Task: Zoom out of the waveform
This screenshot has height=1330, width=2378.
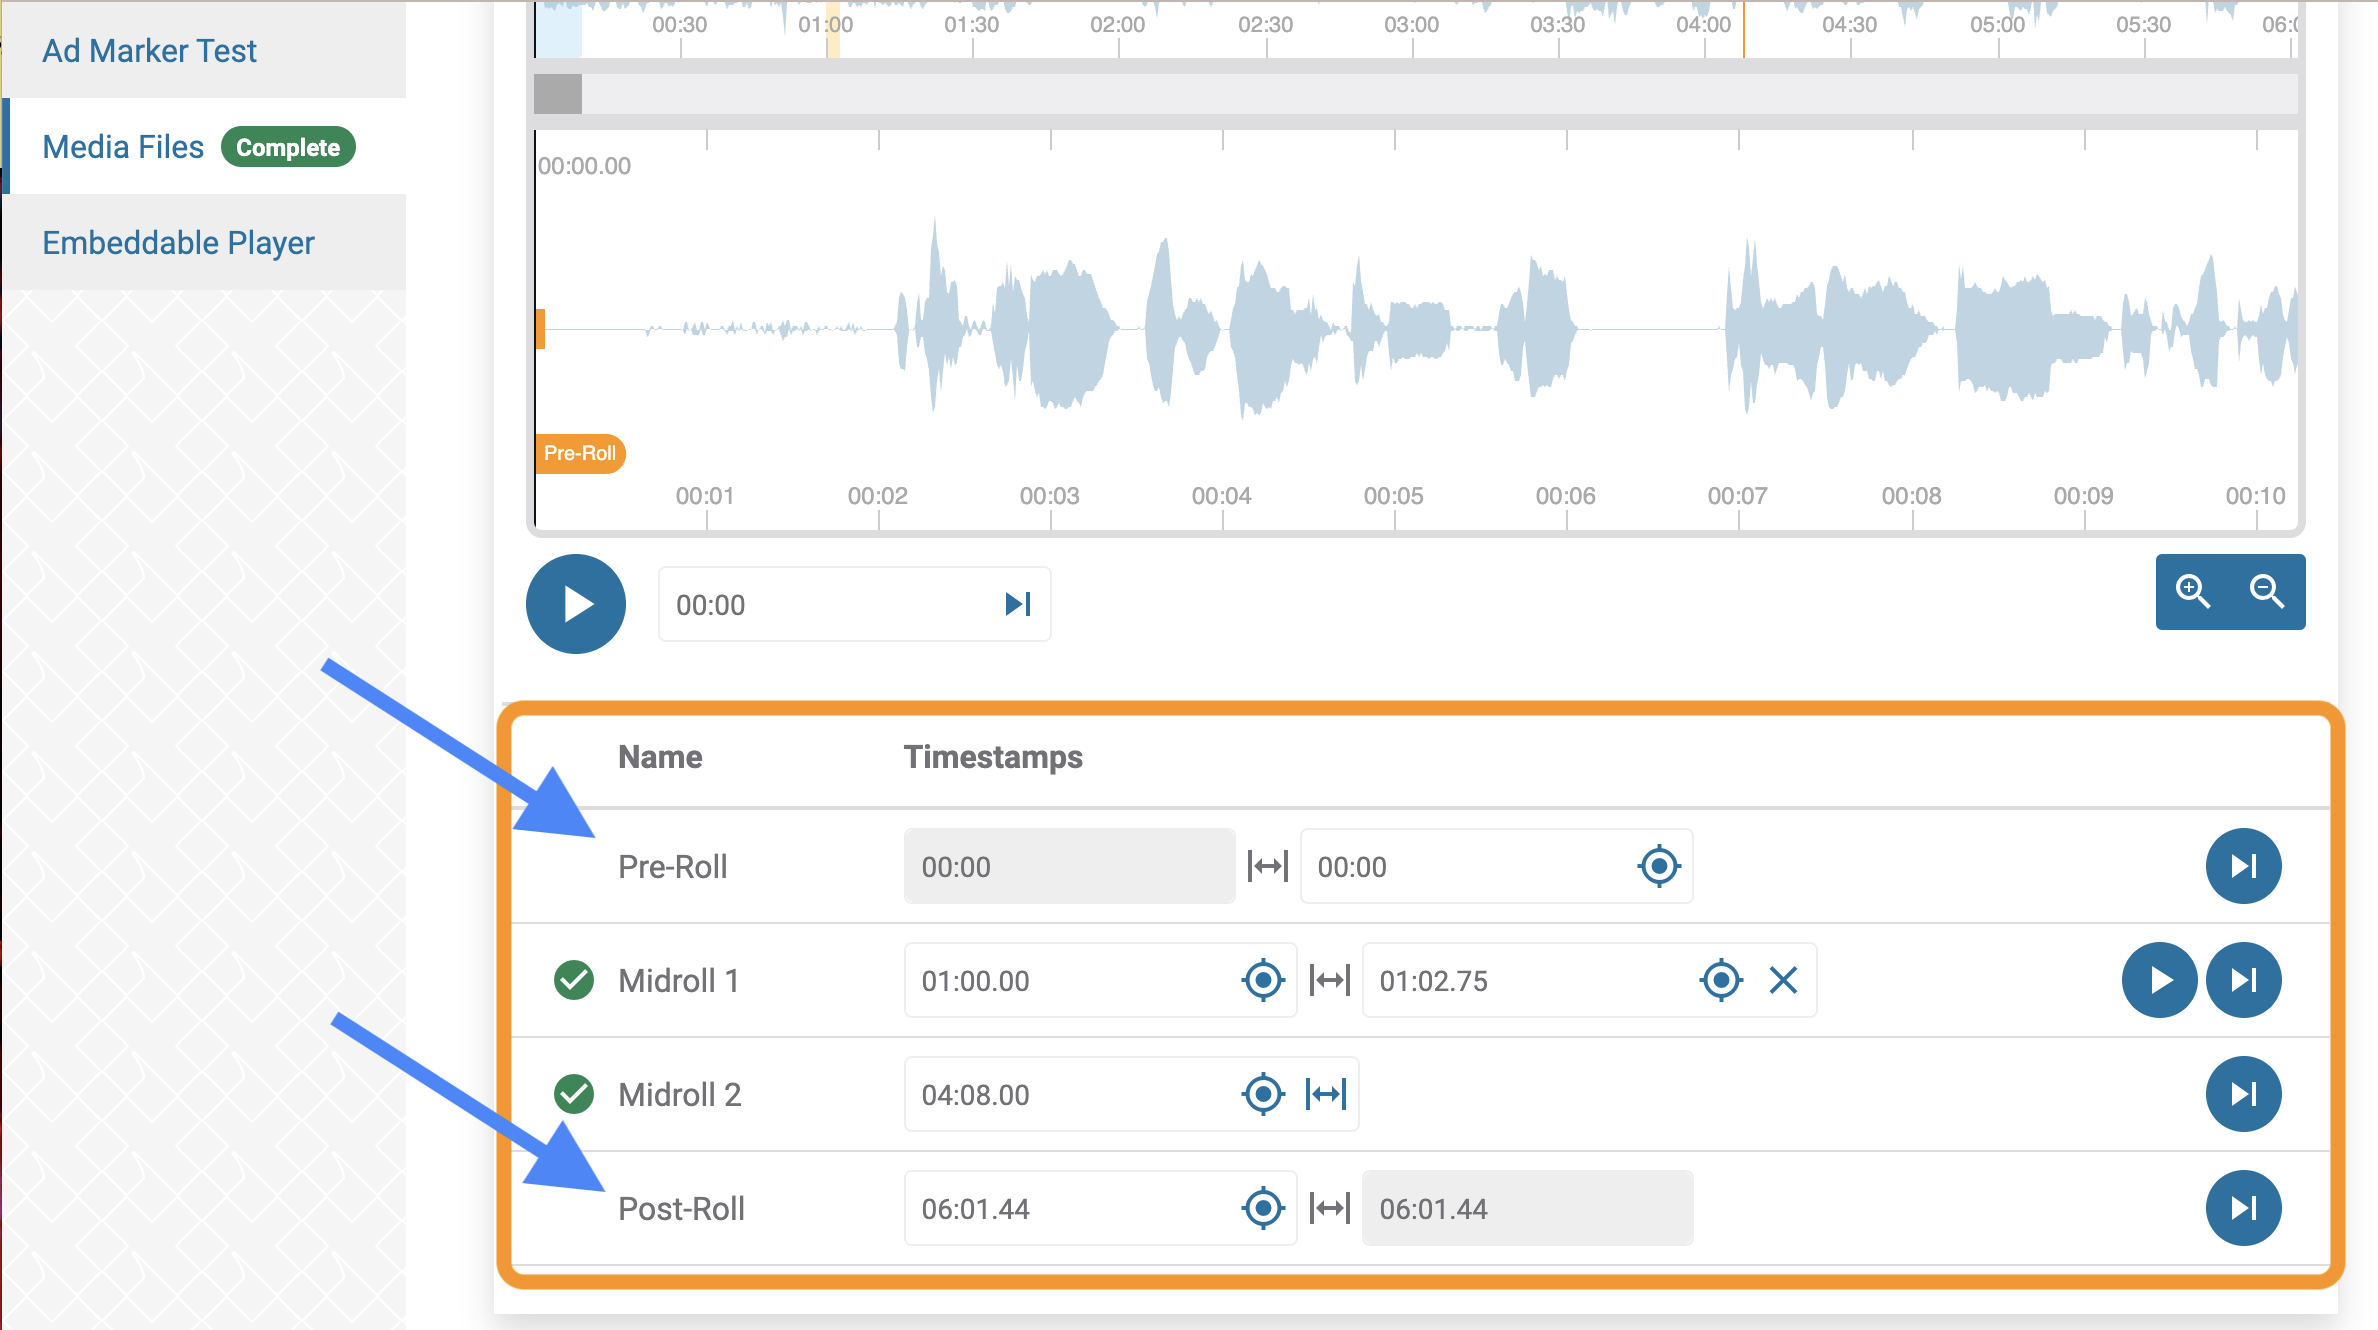Action: (x=2267, y=592)
